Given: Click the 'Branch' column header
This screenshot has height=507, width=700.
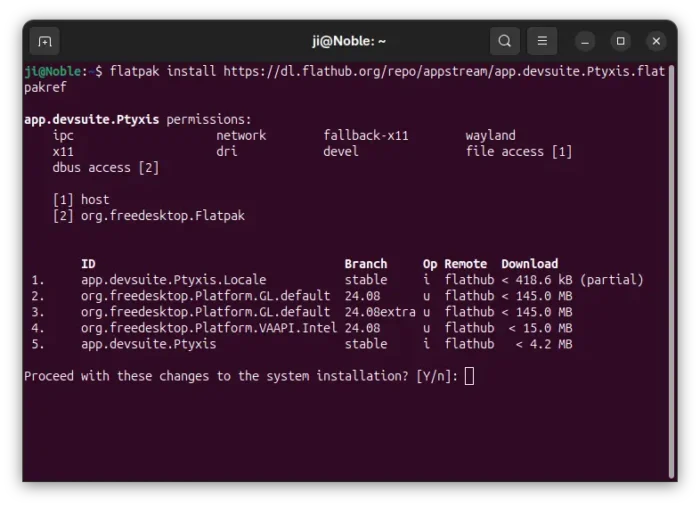Looking at the screenshot, I should pyautogui.click(x=365, y=264).
